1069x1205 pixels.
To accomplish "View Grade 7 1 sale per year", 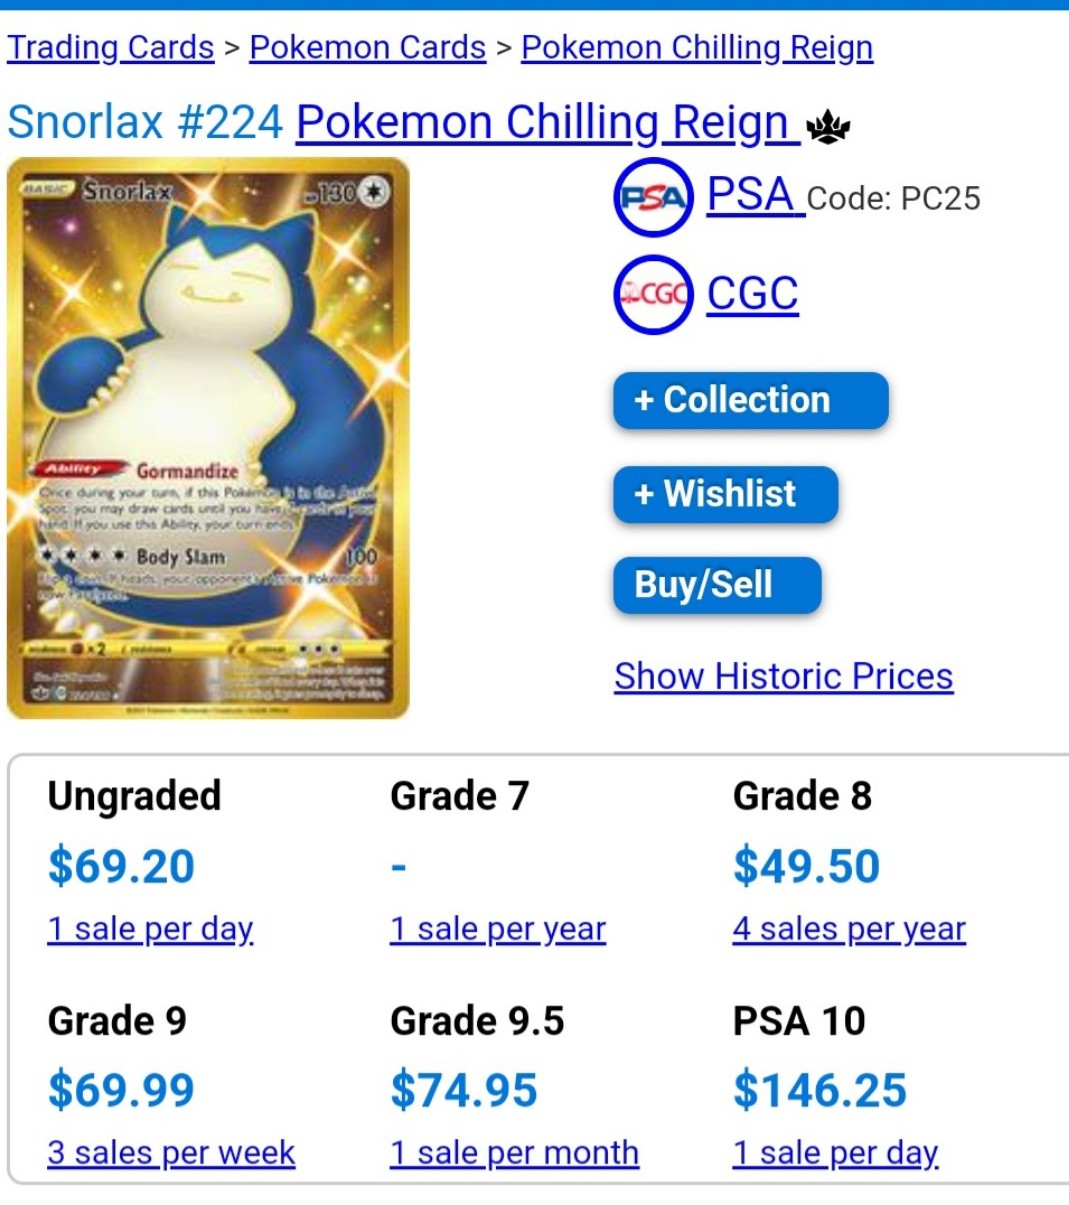I will (498, 929).
